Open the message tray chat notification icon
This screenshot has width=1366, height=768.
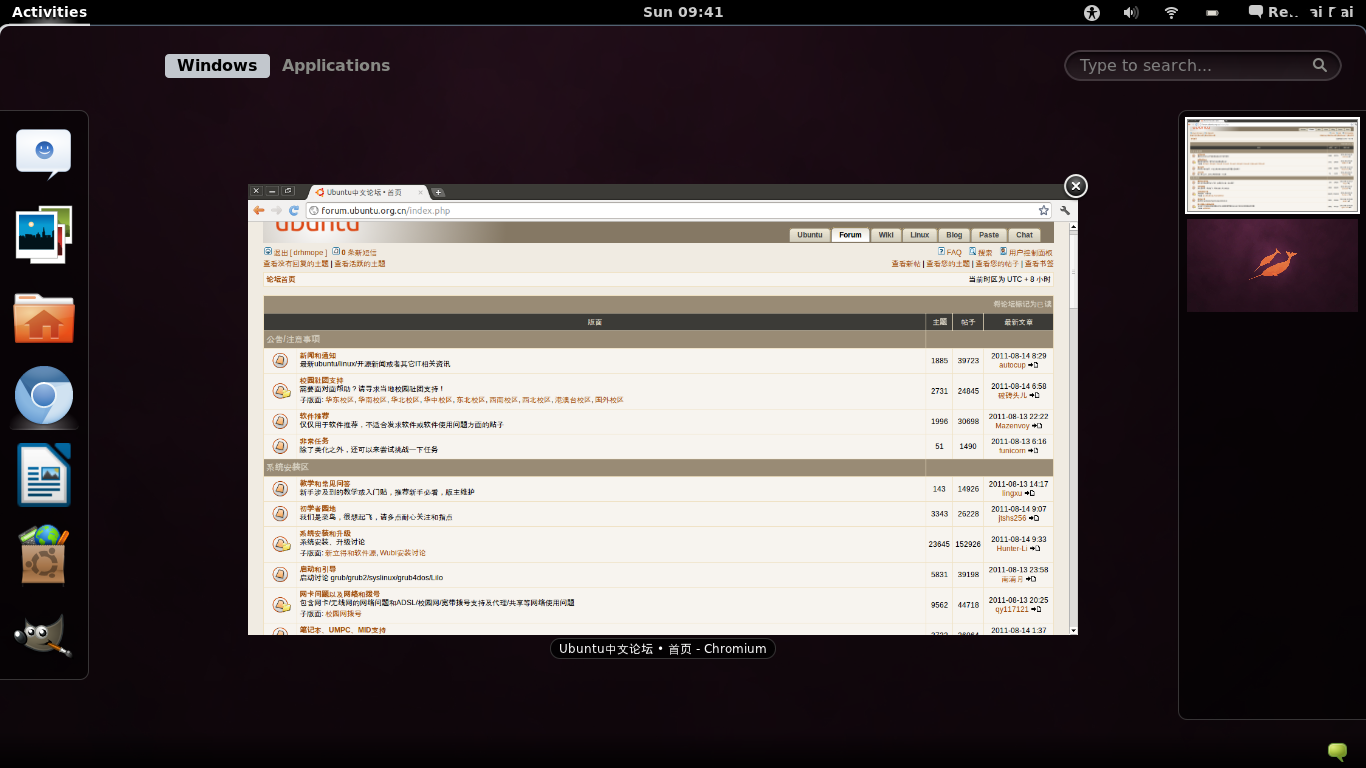(x=1337, y=751)
